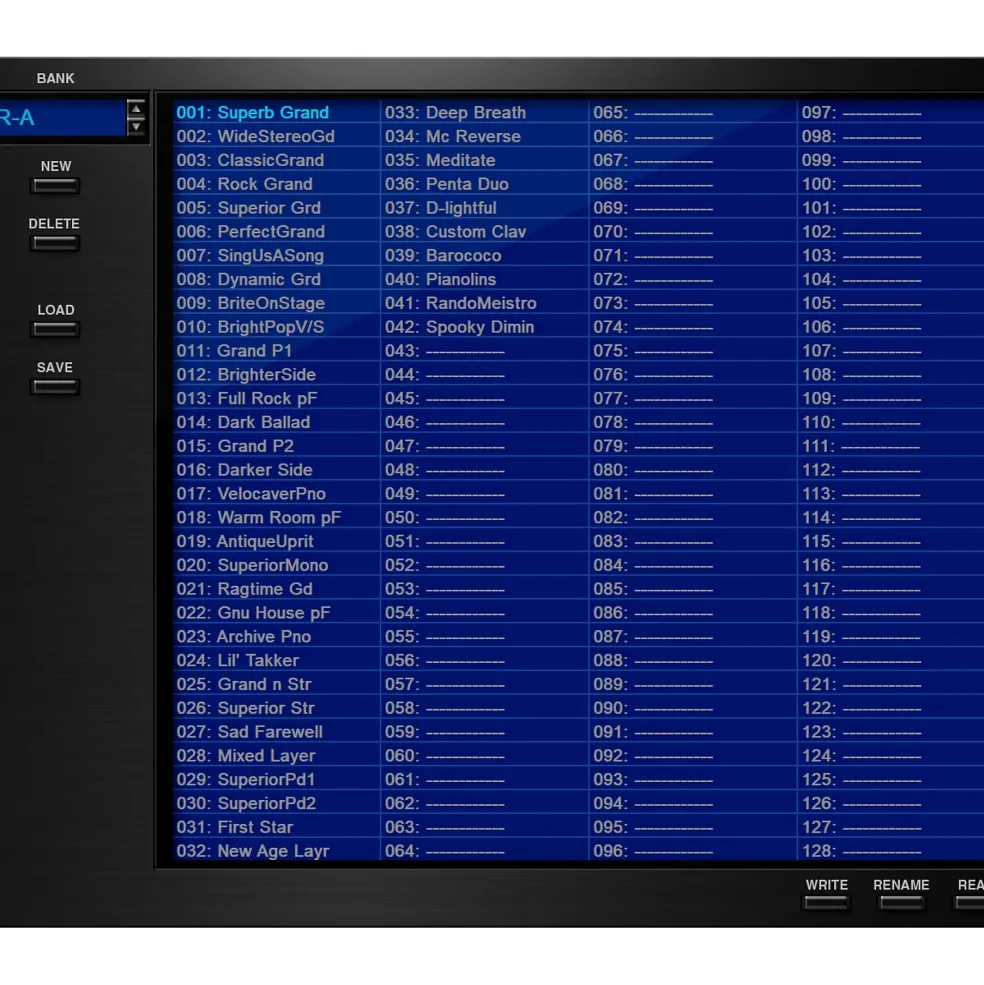Select patch 018: Warm Room pF

(x=276, y=518)
